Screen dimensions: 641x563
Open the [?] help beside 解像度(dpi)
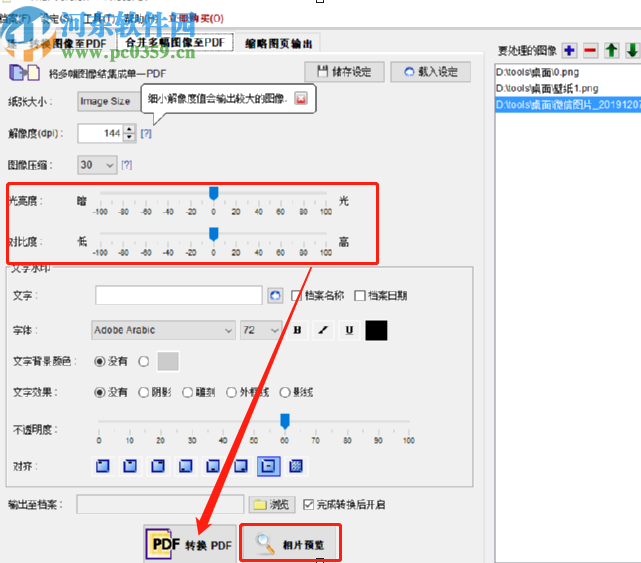[146, 133]
